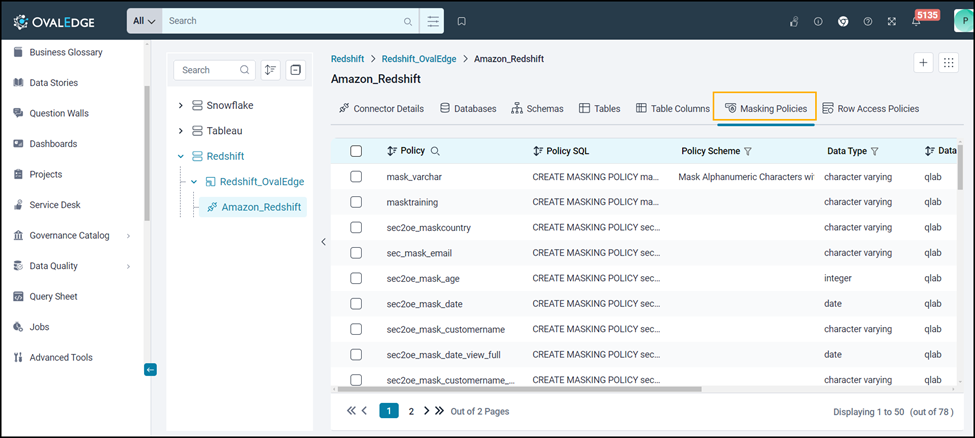
Task: Switch to the Databases tab
Action: (x=468, y=108)
